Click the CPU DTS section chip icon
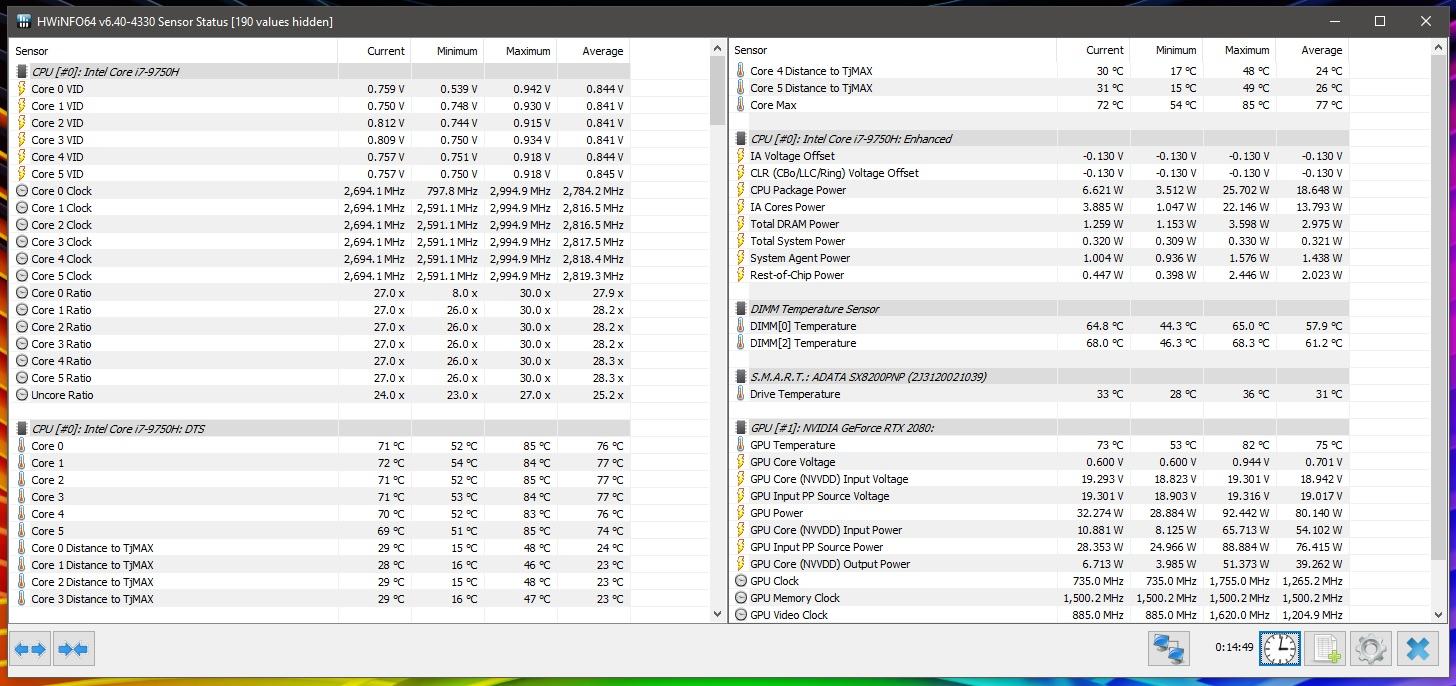This screenshot has width=1456, height=686. tap(23, 429)
